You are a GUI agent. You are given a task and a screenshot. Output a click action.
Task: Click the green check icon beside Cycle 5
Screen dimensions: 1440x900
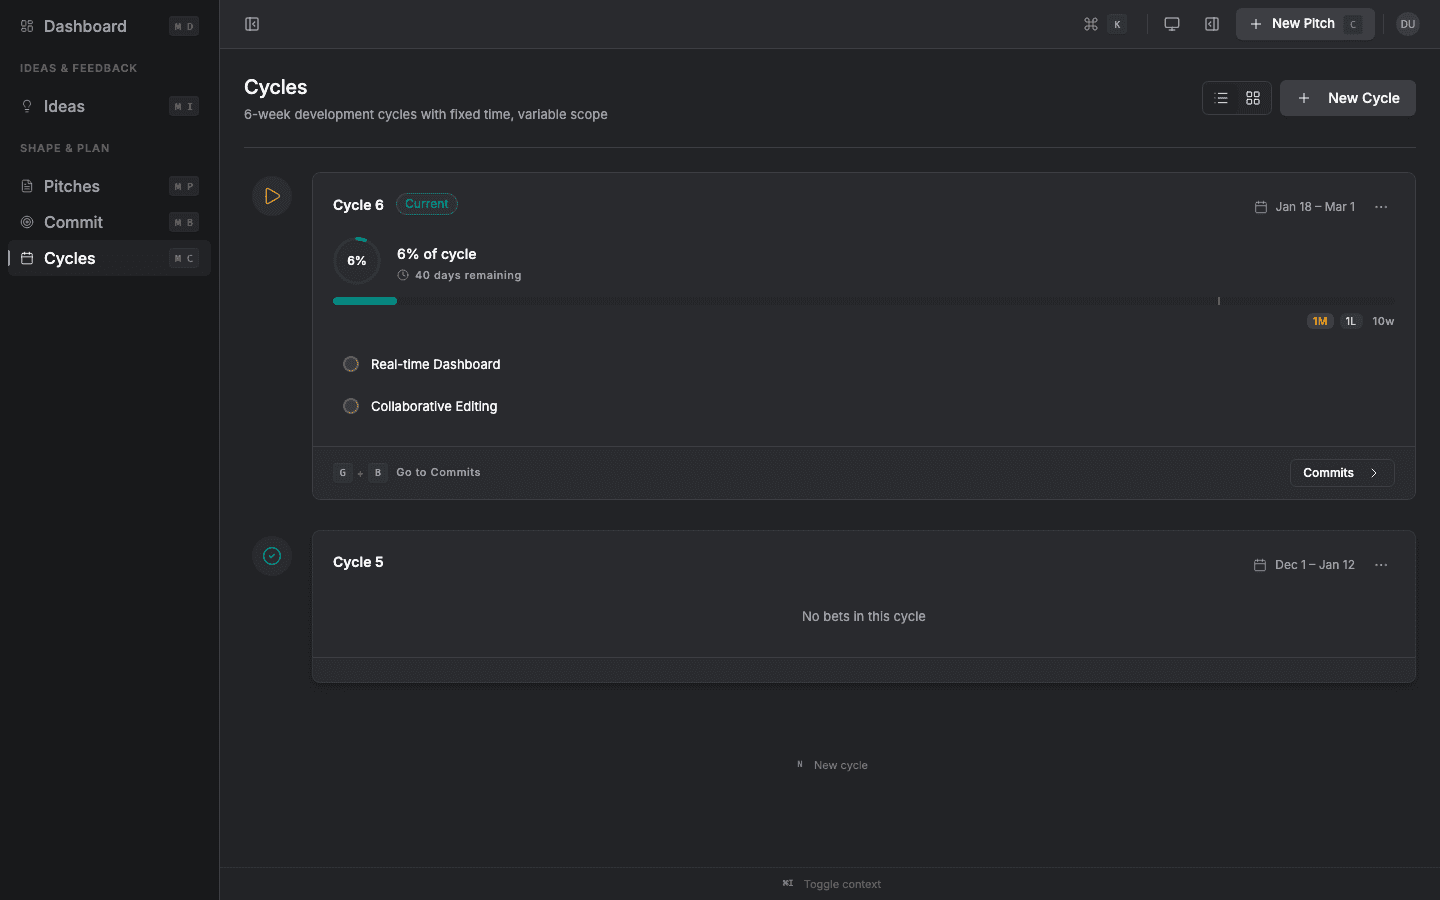271,556
